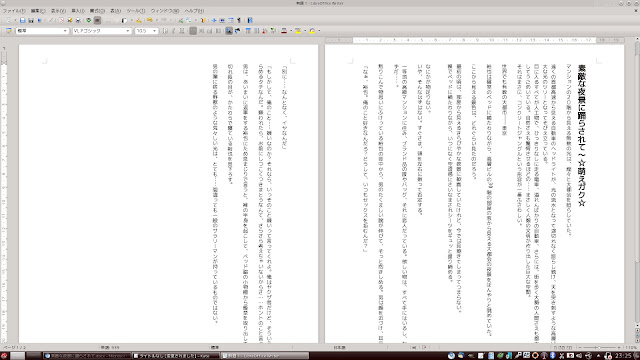Switch to single-page view layout in status bar

[555, 348]
